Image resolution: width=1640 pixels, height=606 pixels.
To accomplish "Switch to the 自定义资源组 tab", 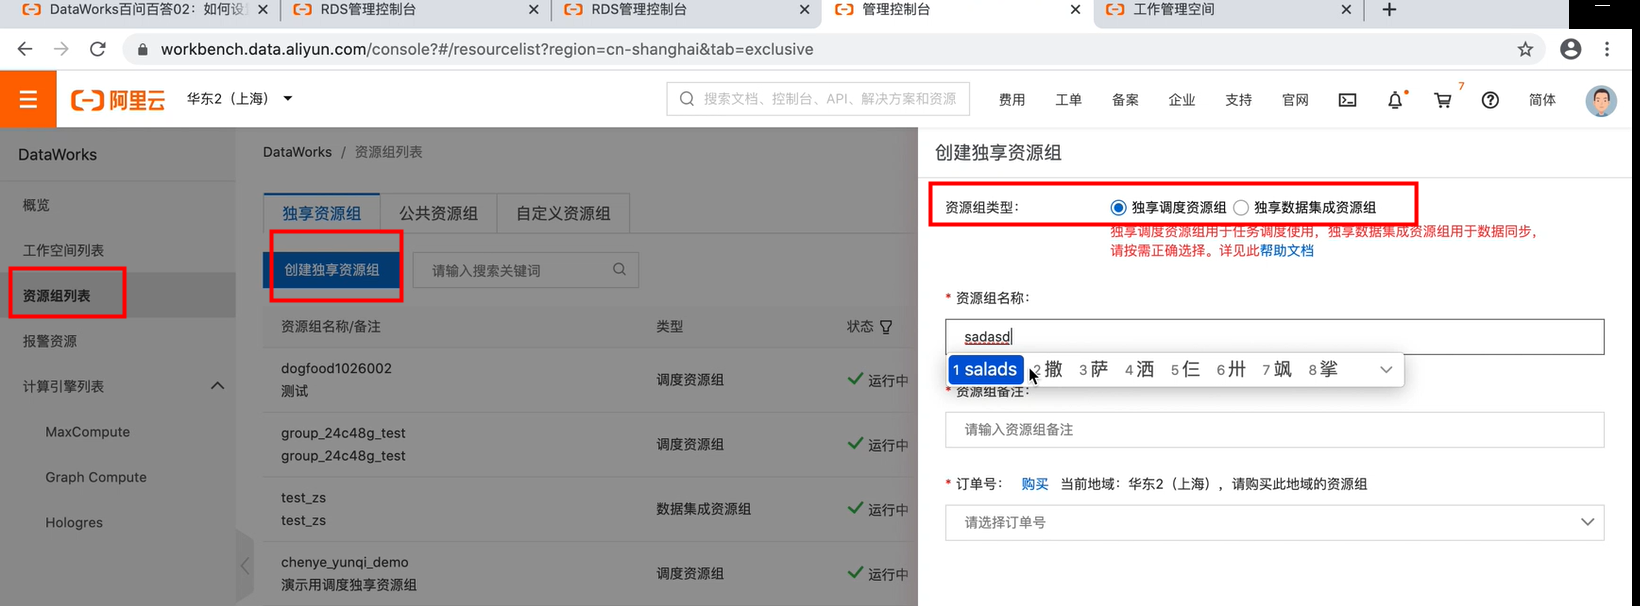I will click(563, 213).
